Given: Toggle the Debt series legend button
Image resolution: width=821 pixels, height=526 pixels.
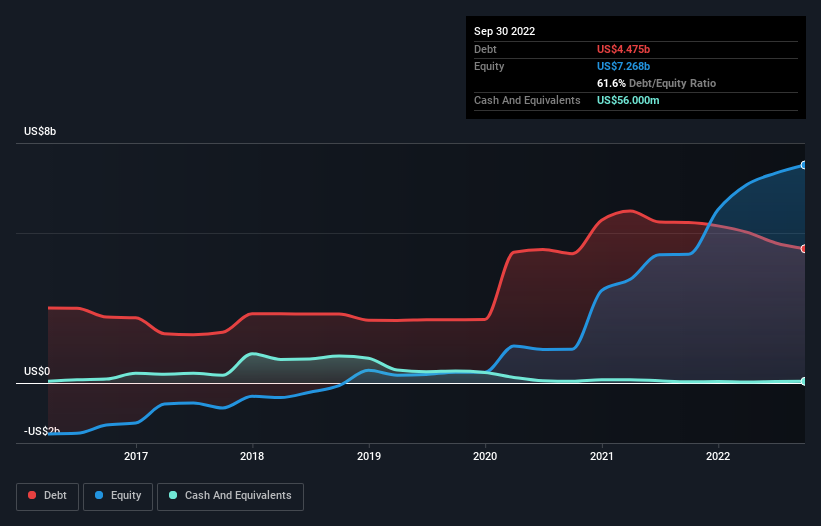Looking at the screenshot, I should (x=47, y=496).
